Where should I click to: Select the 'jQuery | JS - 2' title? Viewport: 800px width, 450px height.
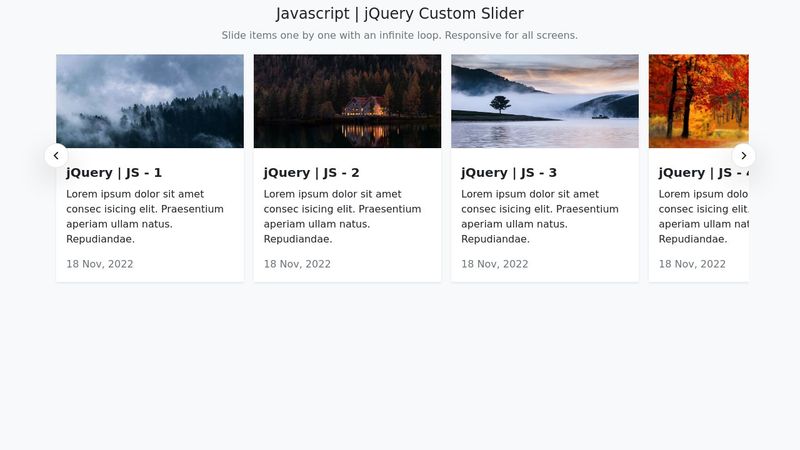311,173
